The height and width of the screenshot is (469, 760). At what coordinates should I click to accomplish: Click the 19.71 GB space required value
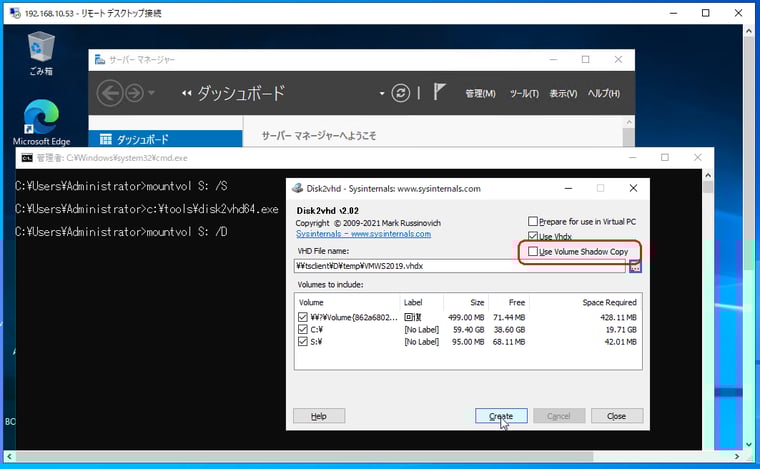point(621,329)
